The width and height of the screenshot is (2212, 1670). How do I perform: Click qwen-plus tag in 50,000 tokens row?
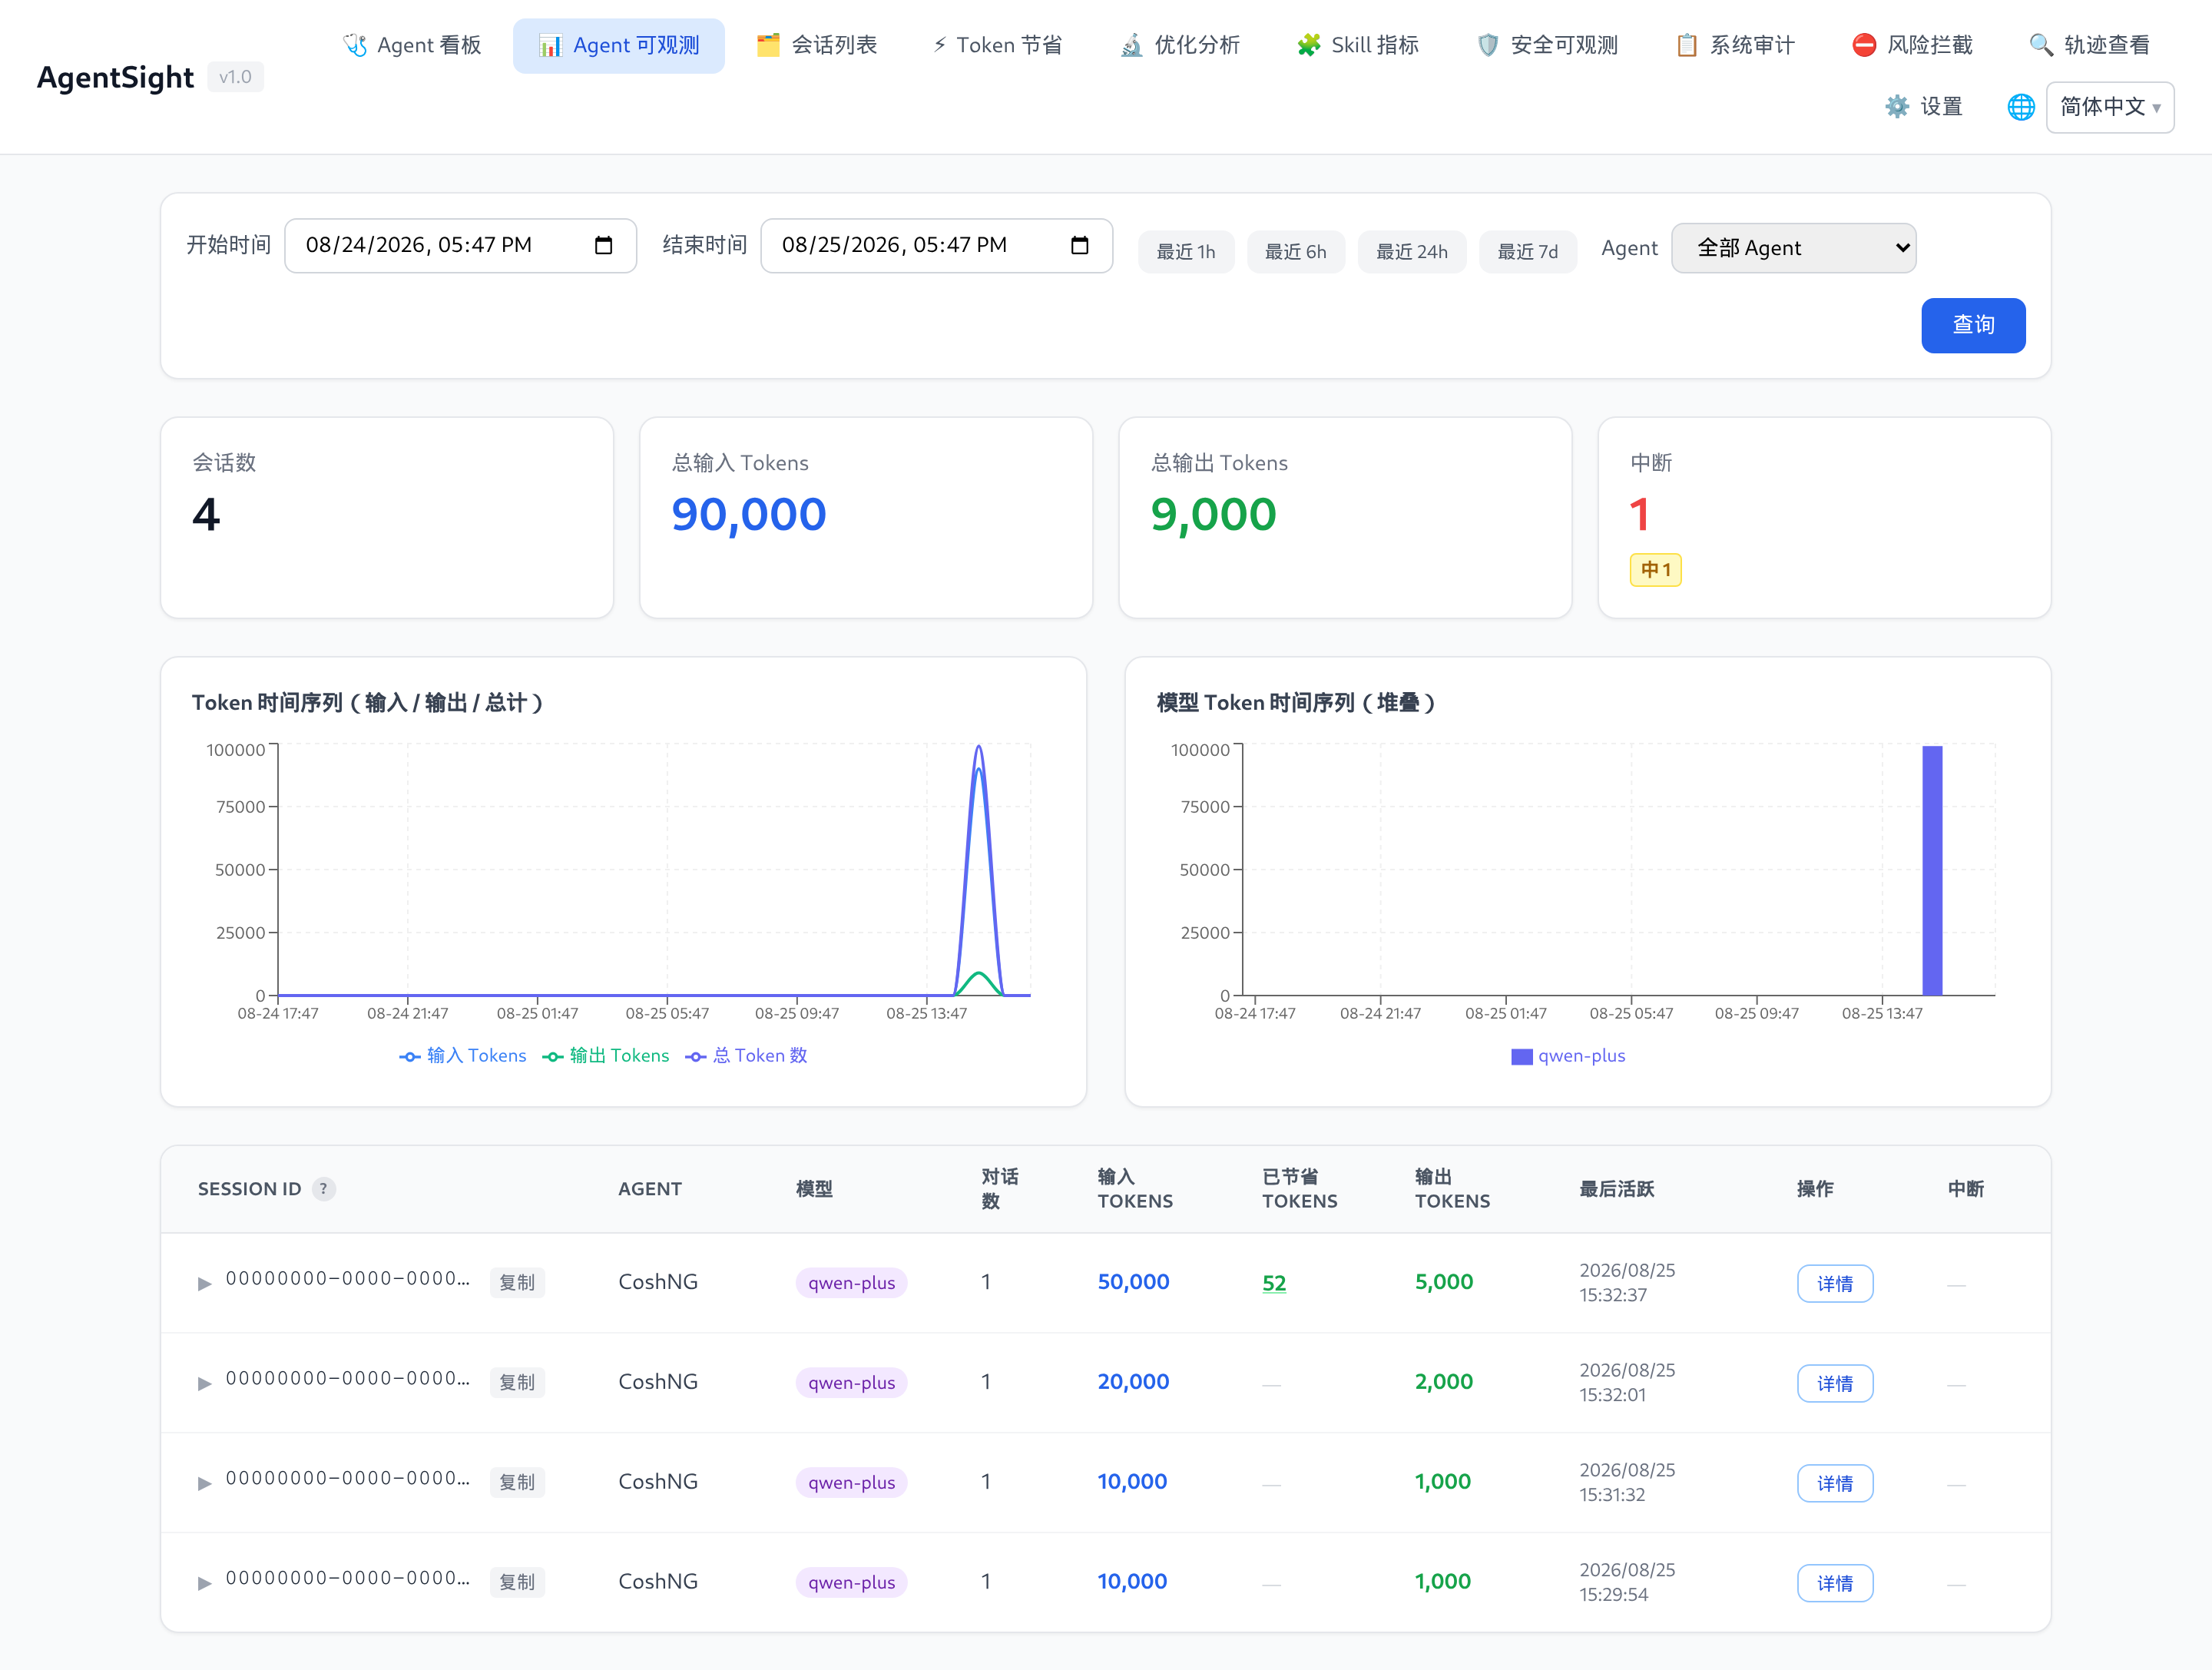click(x=851, y=1283)
